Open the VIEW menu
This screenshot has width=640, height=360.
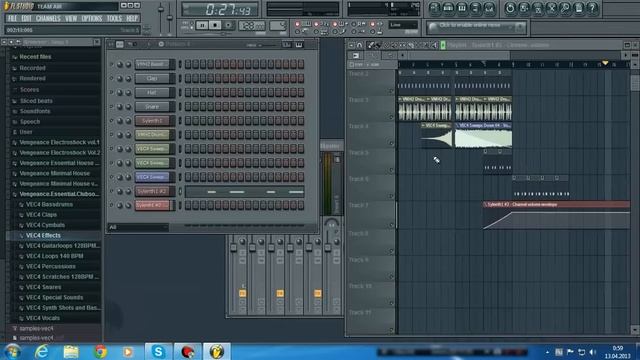[x=71, y=18]
